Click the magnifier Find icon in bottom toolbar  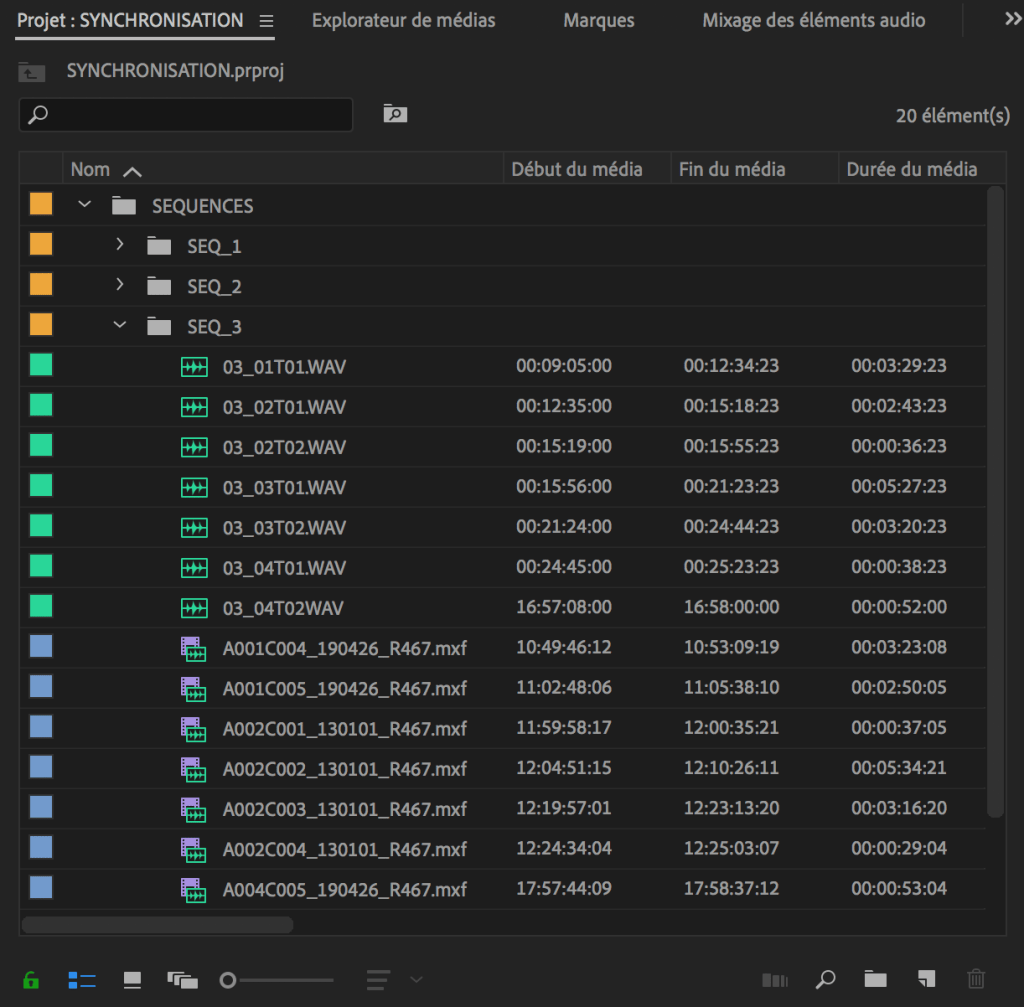click(x=825, y=980)
